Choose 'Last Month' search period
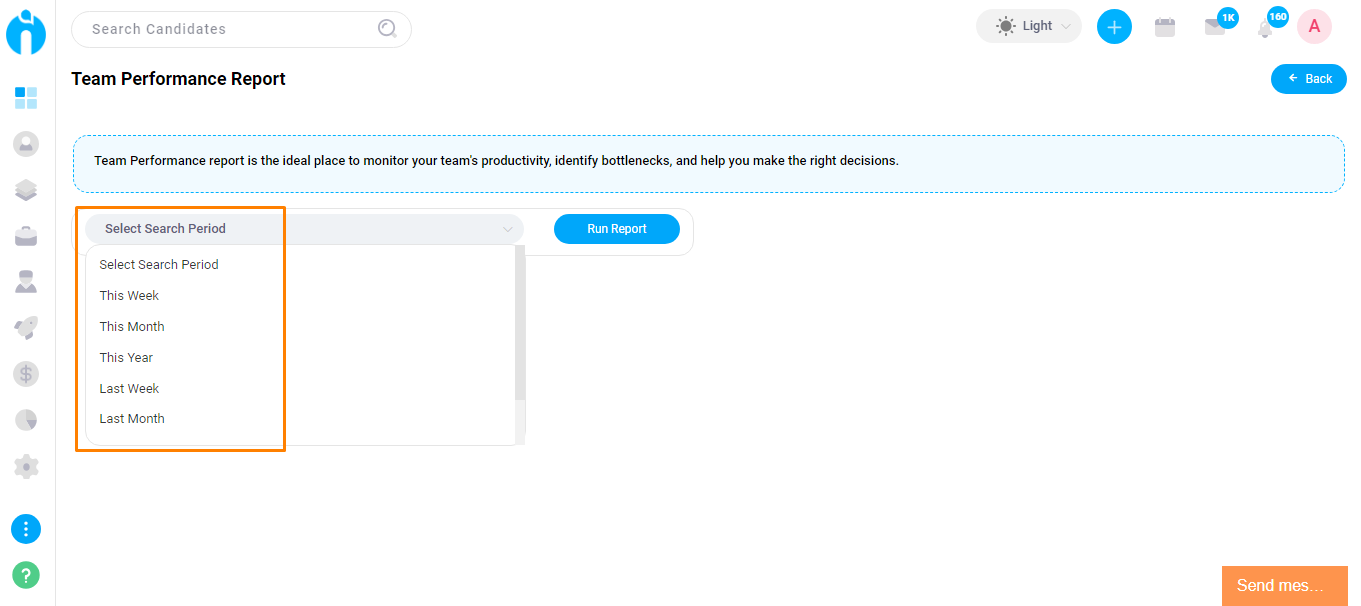1361x606 pixels. pyautogui.click(x=300, y=419)
